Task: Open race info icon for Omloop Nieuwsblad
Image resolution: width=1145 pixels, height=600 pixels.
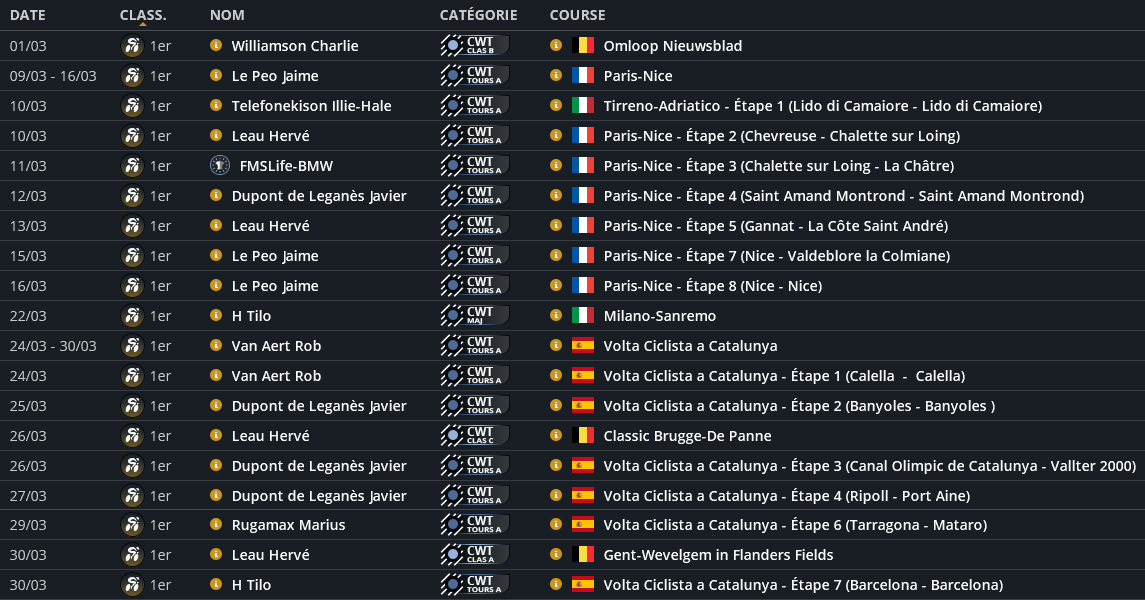Action: pos(556,46)
